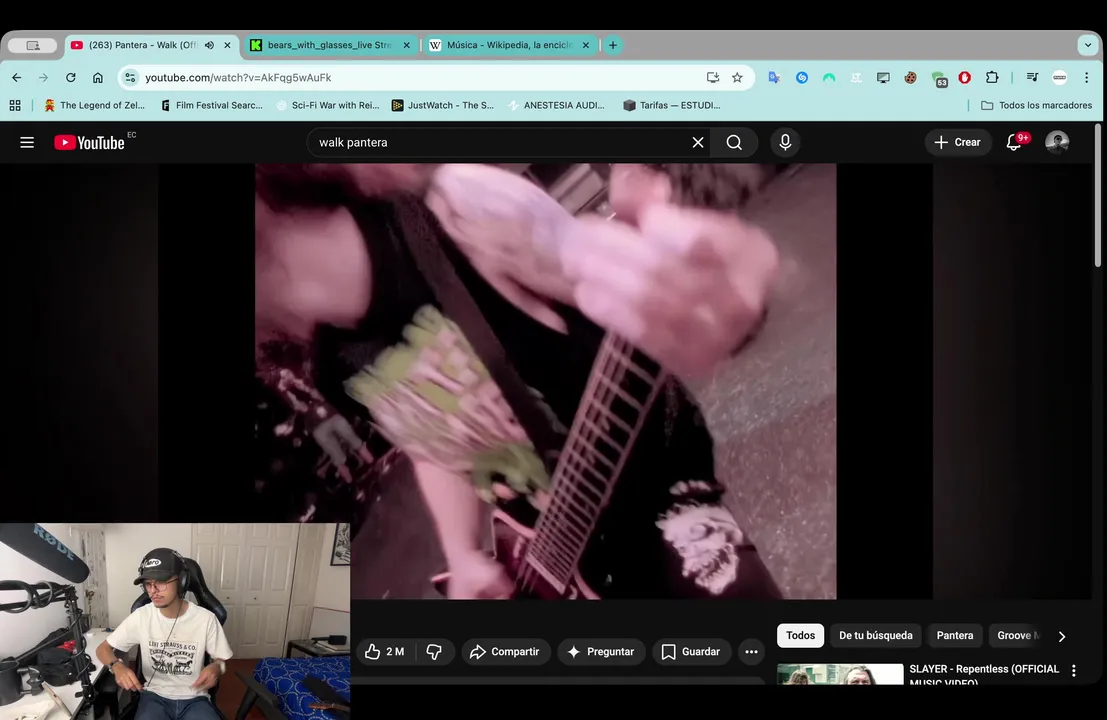Open Tarifas — ESTUDI... bookmark
1107x720 pixels.
(672, 105)
